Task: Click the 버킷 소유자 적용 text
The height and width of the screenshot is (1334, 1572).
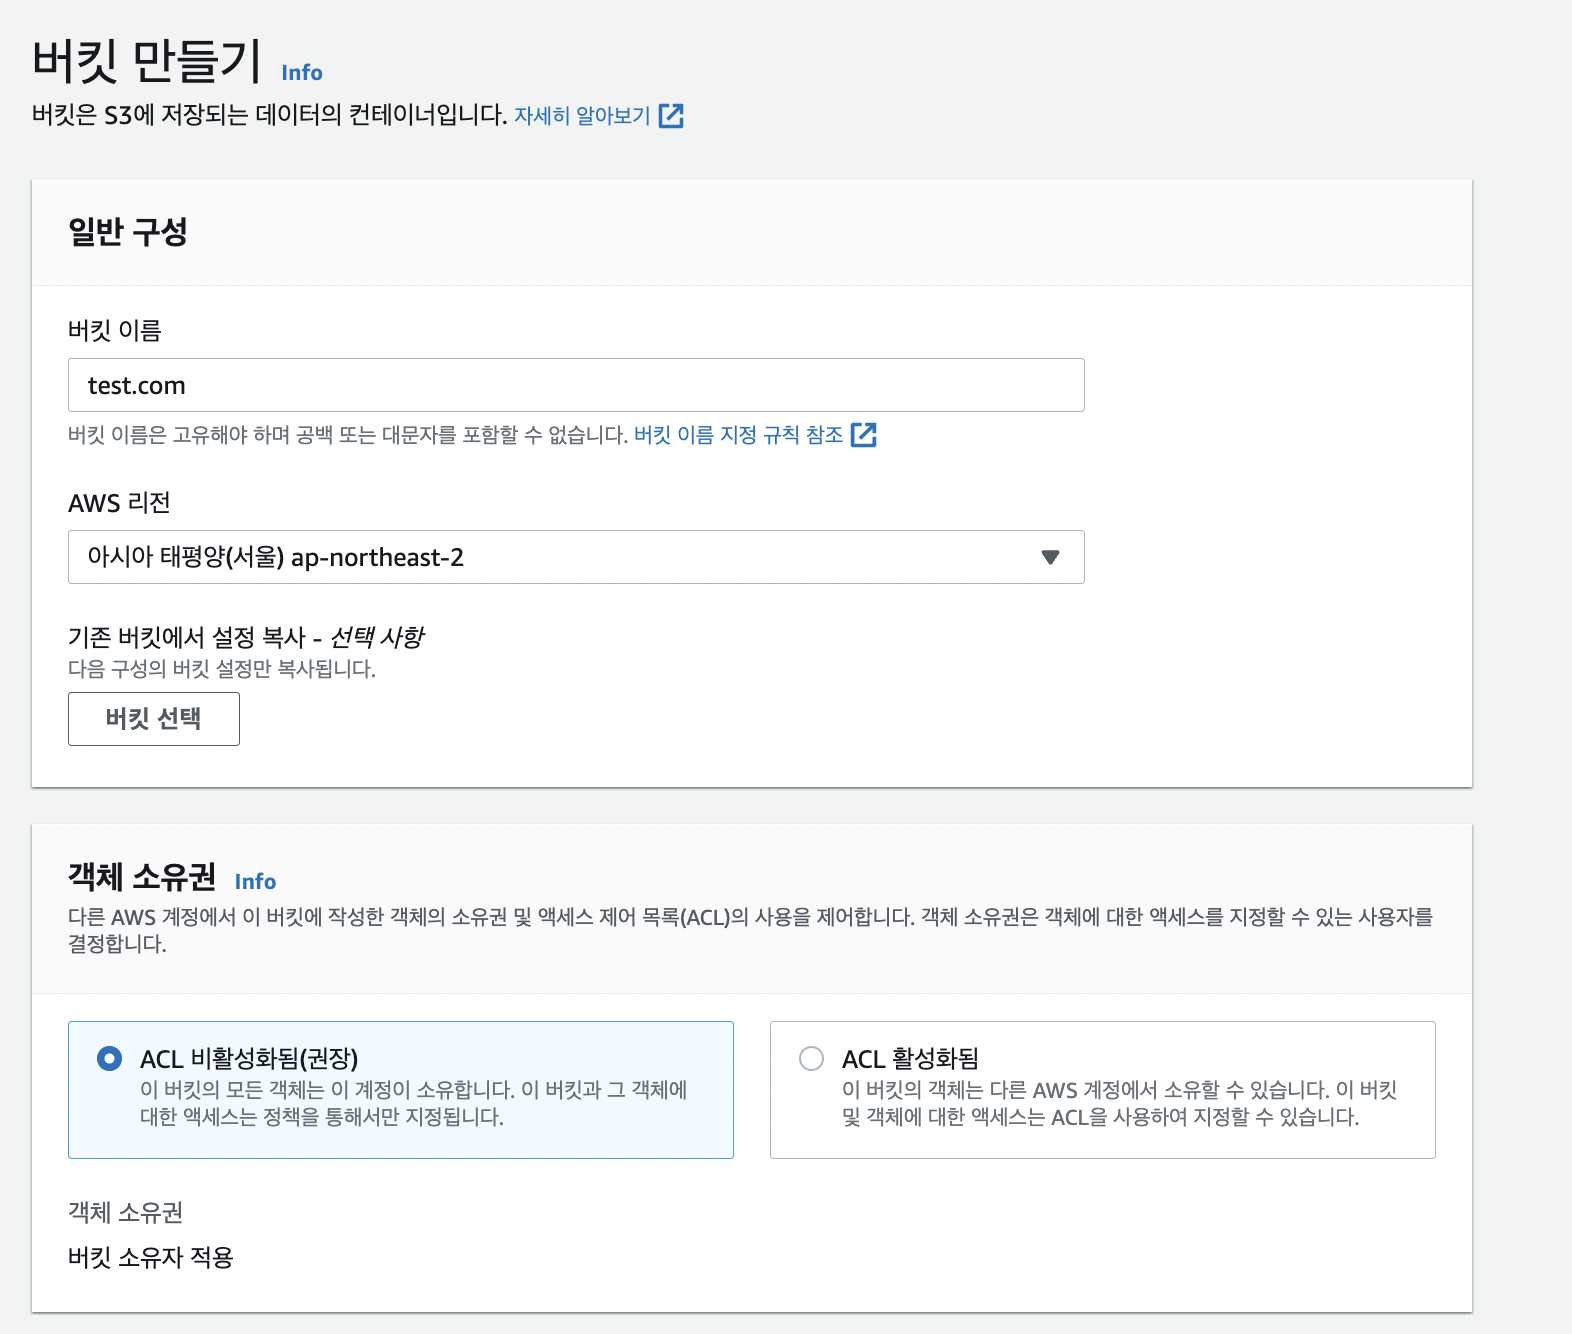Action: (150, 1257)
